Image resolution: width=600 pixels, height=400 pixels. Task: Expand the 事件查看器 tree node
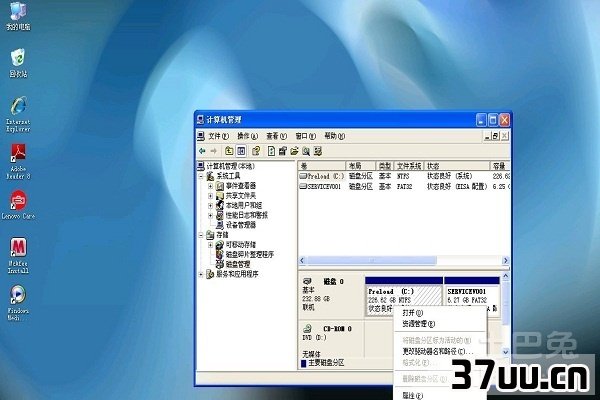click(x=210, y=186)
